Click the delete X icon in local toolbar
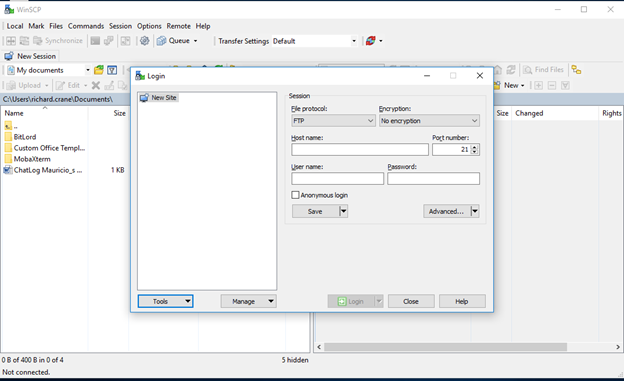The width and height of the screenshot is (624, 381). (x=96, y=85)
